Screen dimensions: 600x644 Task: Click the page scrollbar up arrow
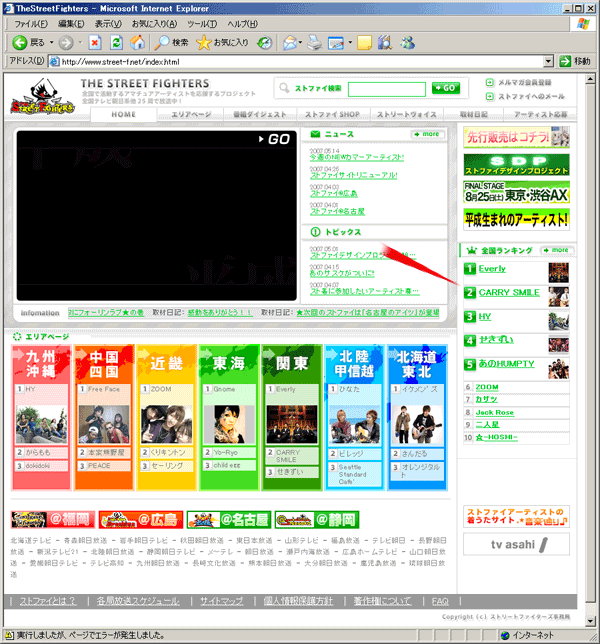pyautogui.click(x=591, y=78)
